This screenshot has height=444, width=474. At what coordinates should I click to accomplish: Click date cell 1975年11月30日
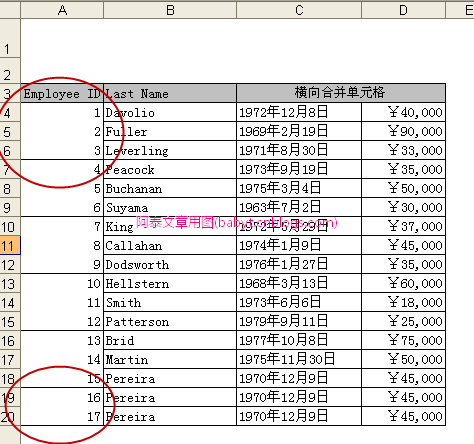click(x=299, y=359)
